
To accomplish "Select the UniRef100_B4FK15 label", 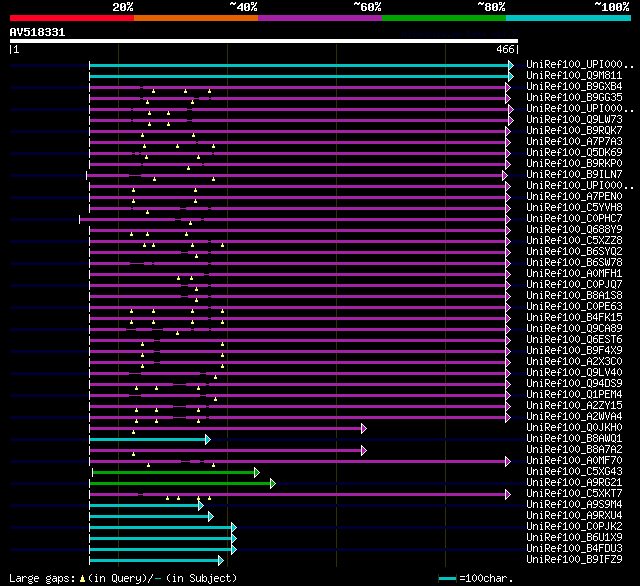I will [574, 318].
